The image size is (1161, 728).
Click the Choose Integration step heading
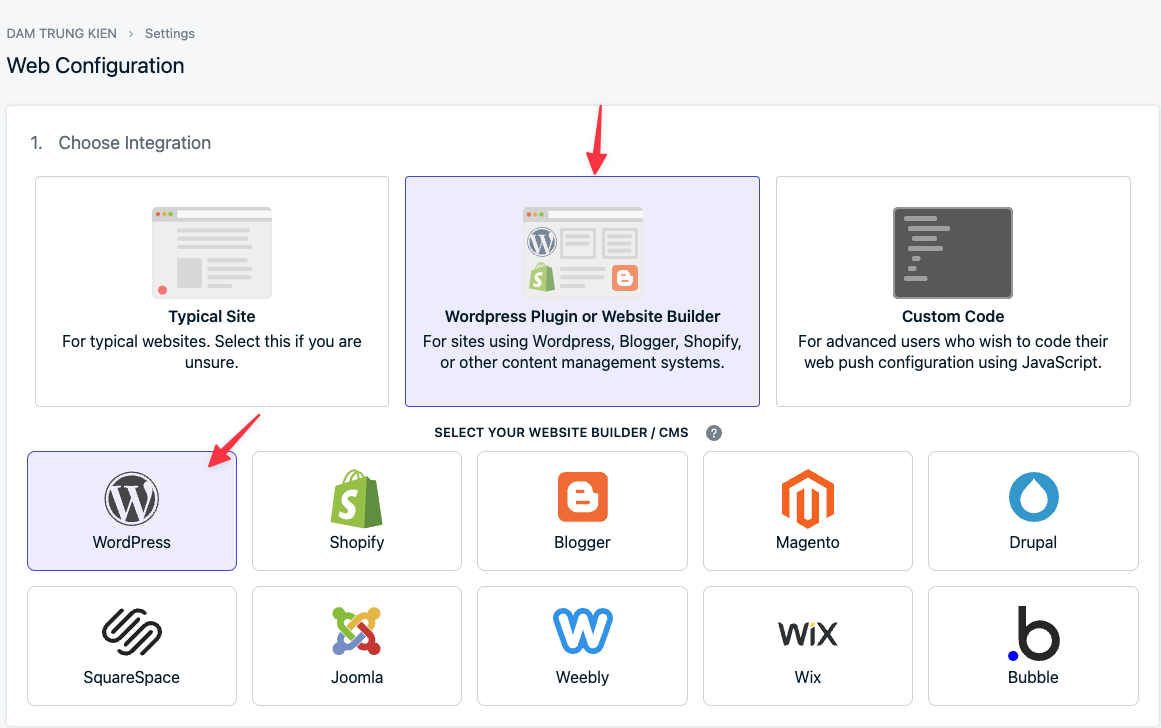click(x=135, y=143)
